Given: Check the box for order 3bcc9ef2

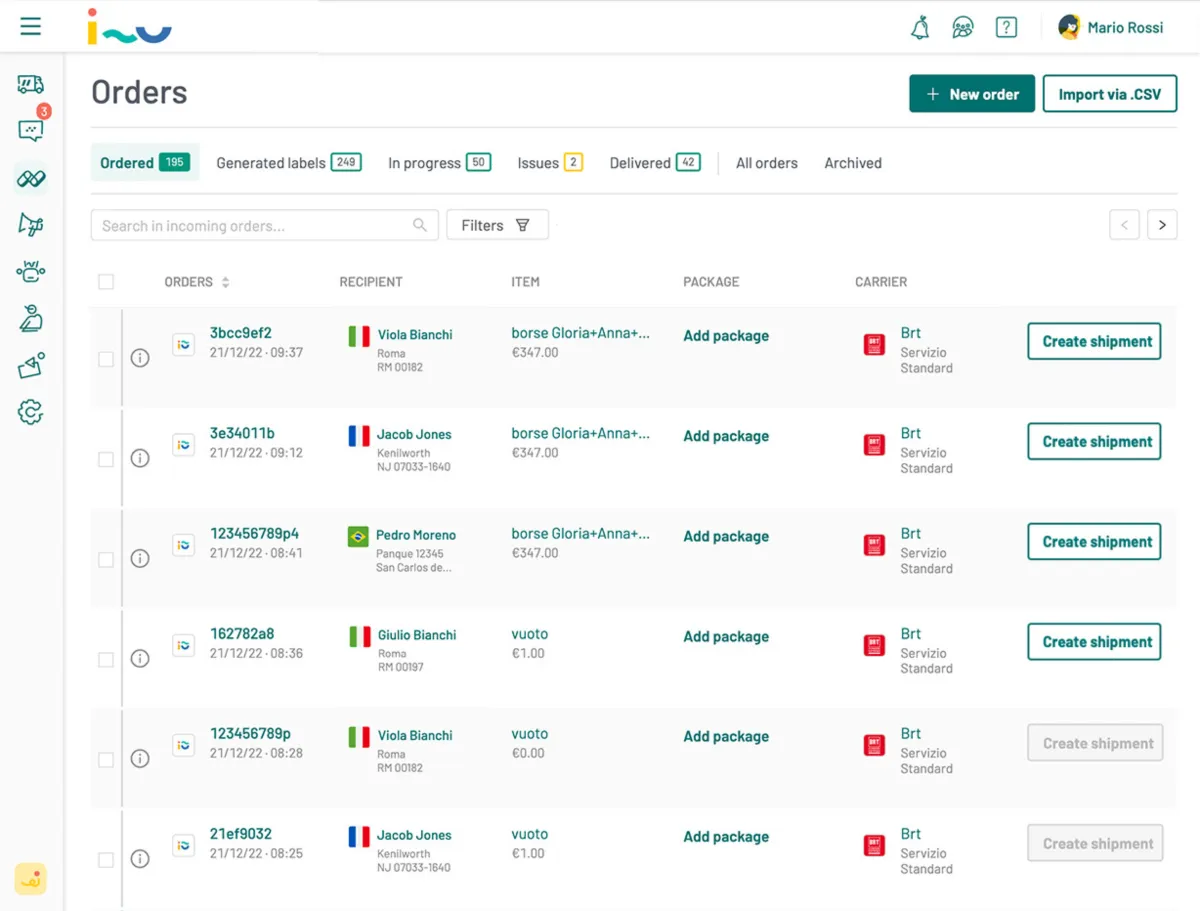Looking at the screenshot, I should tap(106, 359).
